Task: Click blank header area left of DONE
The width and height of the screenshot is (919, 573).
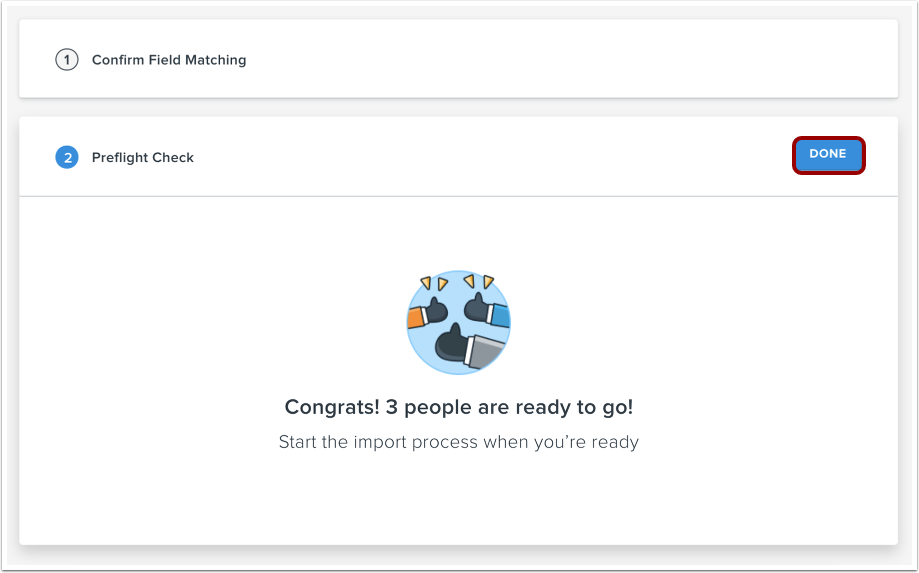Action: coord(500,158)
